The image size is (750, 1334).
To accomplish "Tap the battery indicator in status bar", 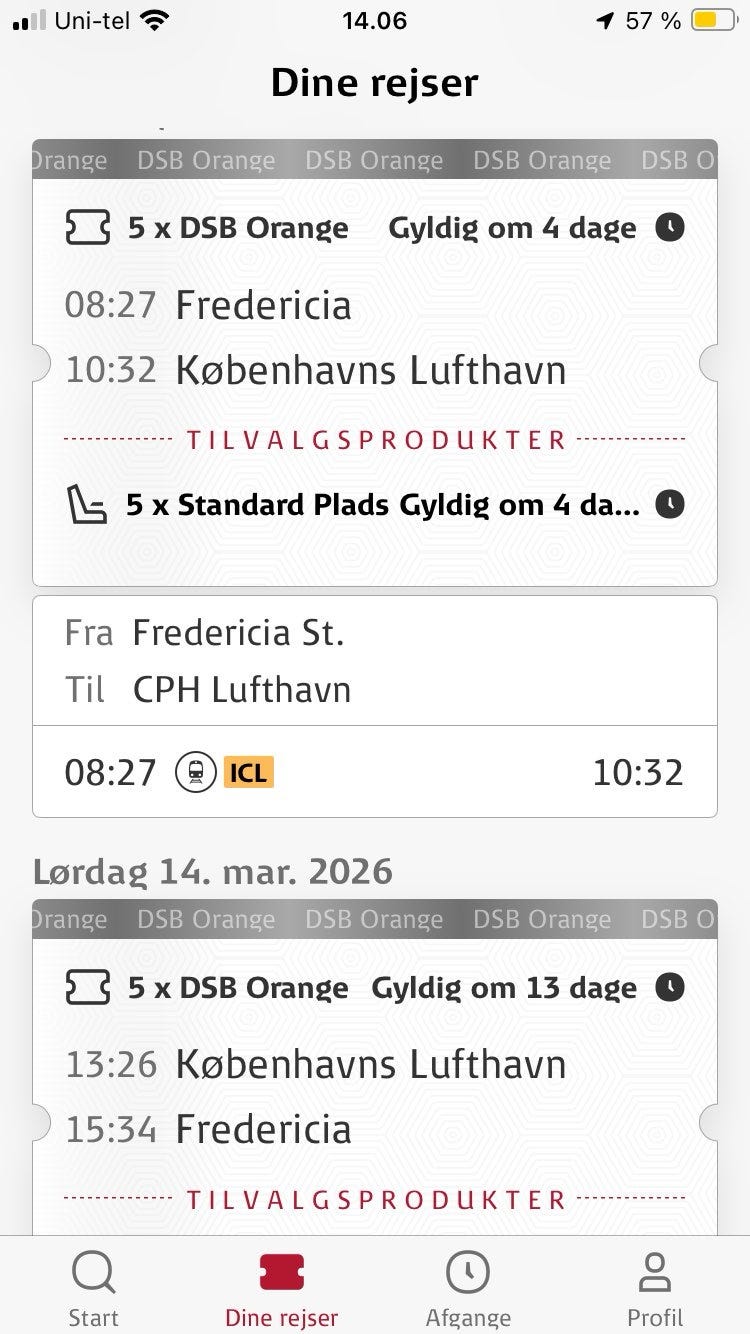I will 713,20.
